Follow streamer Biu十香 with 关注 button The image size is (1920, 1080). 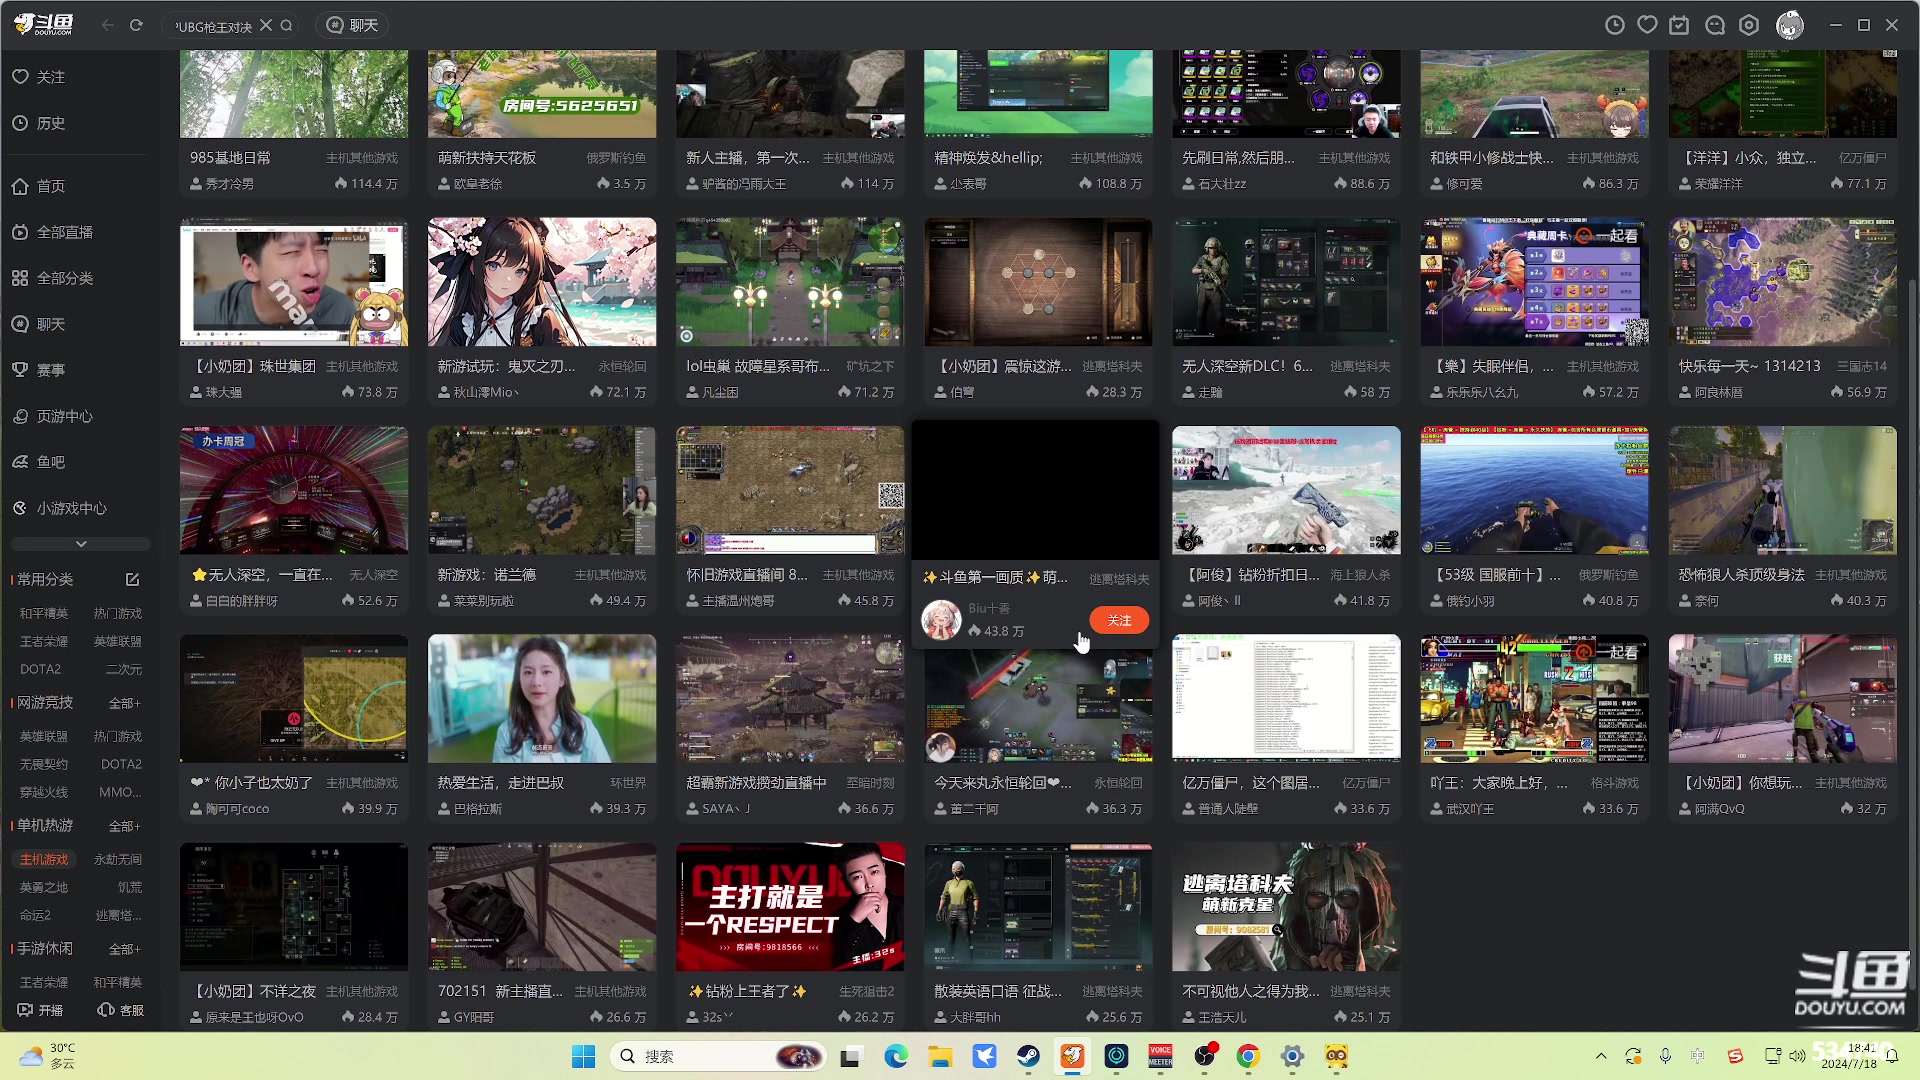click(x=1118, y=620)
